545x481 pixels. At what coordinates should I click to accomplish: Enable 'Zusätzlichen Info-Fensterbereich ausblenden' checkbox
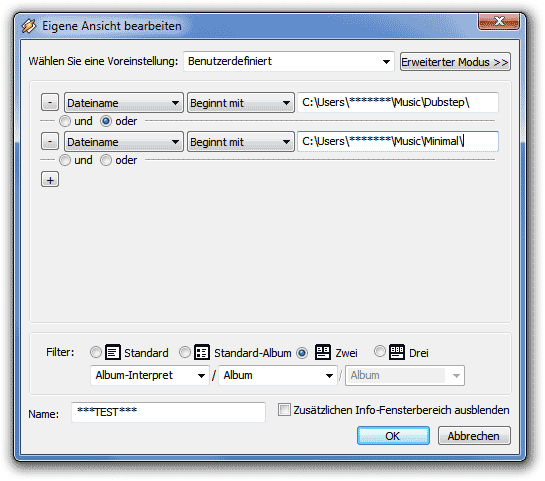click(x=284, y=410)
